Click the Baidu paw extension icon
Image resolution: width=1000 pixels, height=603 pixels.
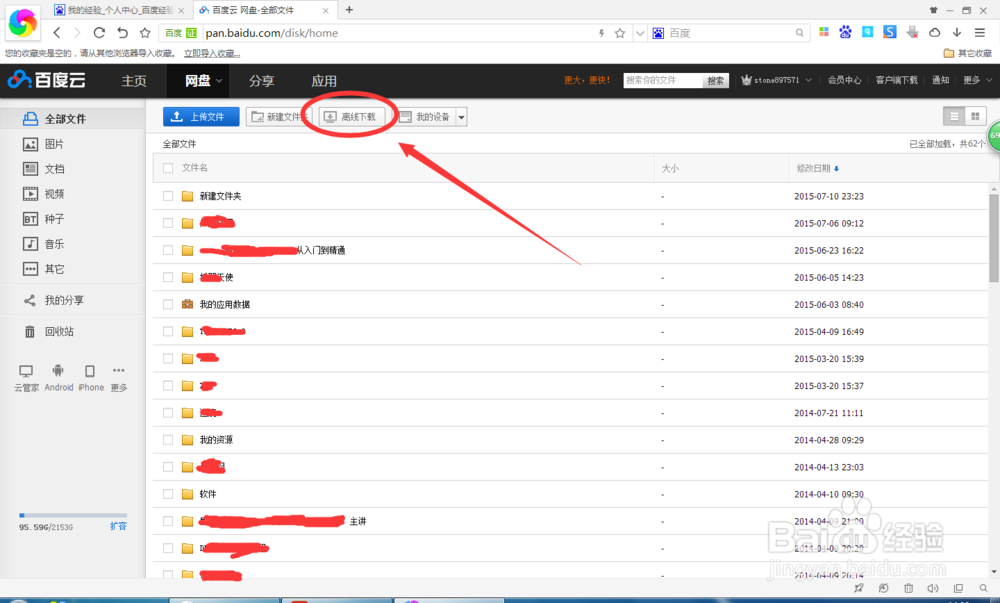click(846, 33)
